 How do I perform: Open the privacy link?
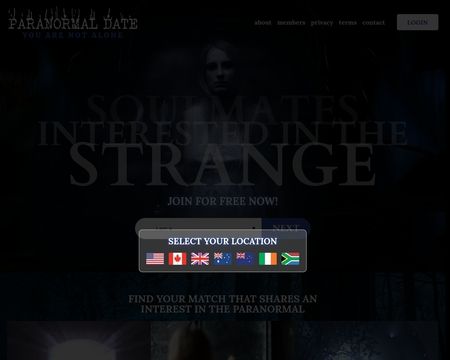pyautogui.click(x=322, y=23)
